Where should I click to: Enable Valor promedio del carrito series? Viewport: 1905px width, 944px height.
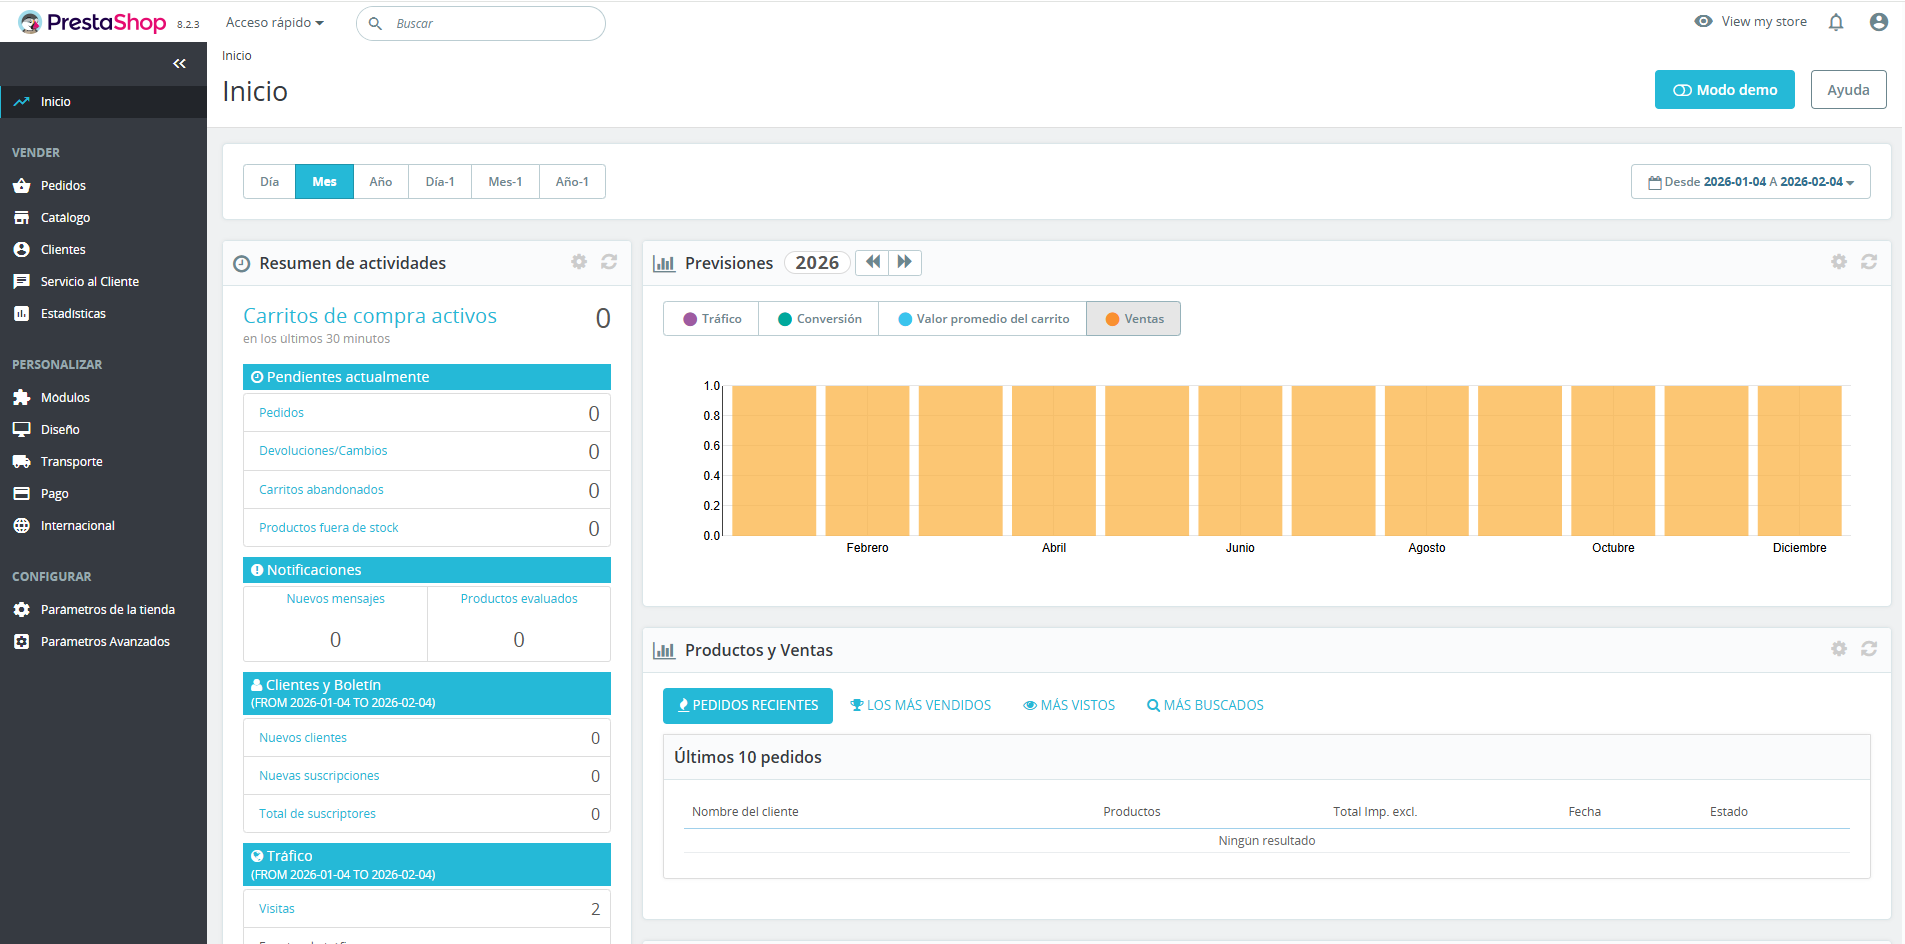tap(983, 319)
